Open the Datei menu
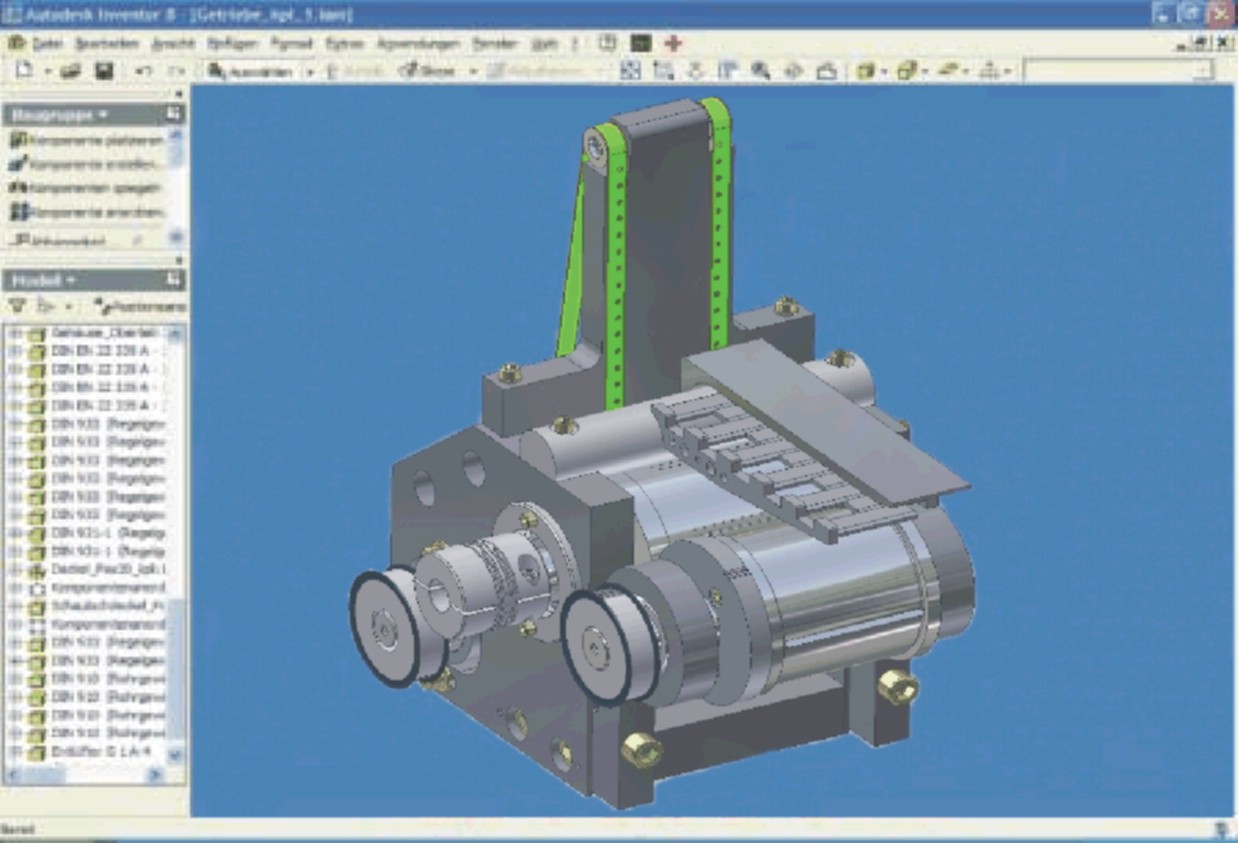Image resolution: width=1238 pixels, height=843 pixels. 46,44
